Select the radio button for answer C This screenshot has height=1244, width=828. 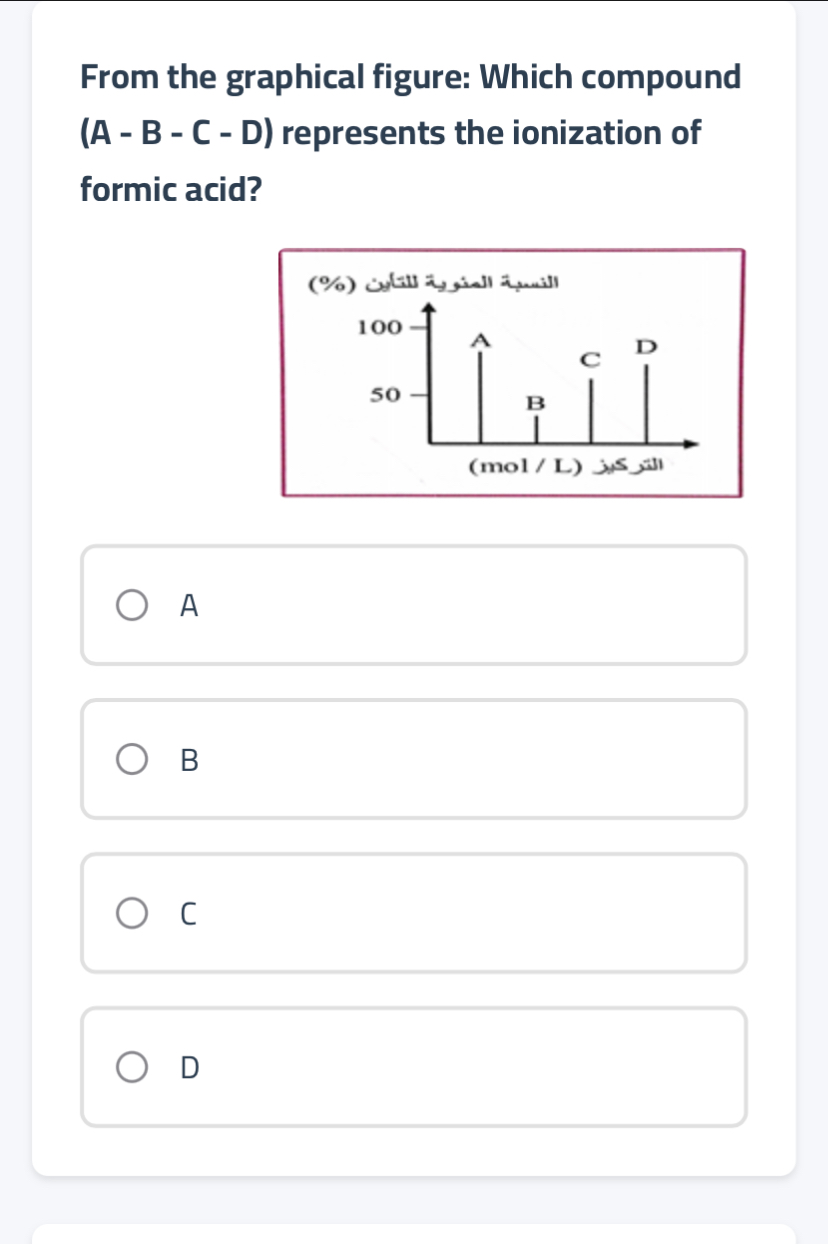130,912
